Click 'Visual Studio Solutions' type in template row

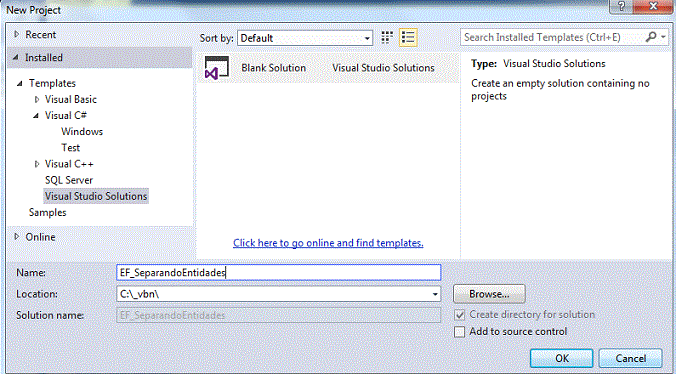click(383, 68)
